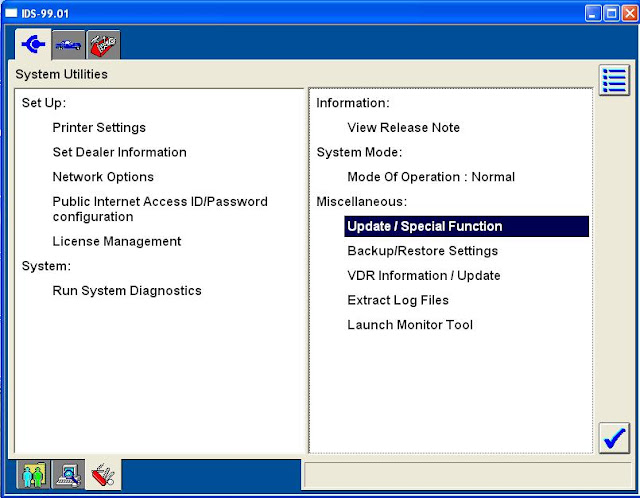
Task: Open View Release Note
Action: click(404, 128)
